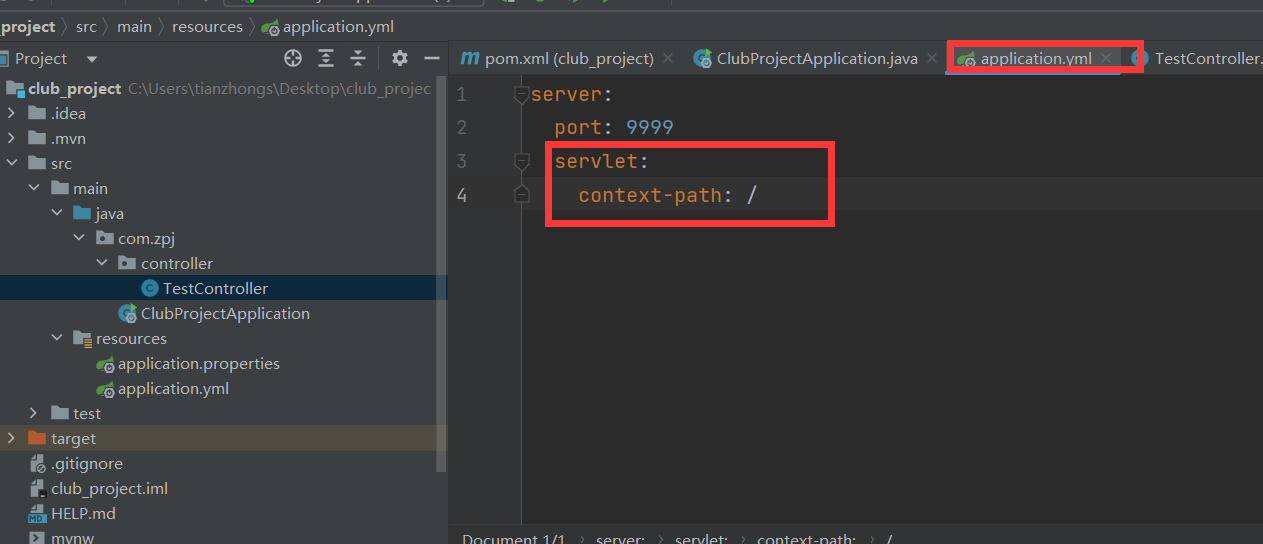Click the Collapse All icon in Project panel
This screenshot has height=544, width=1263.
click(358, 58)
